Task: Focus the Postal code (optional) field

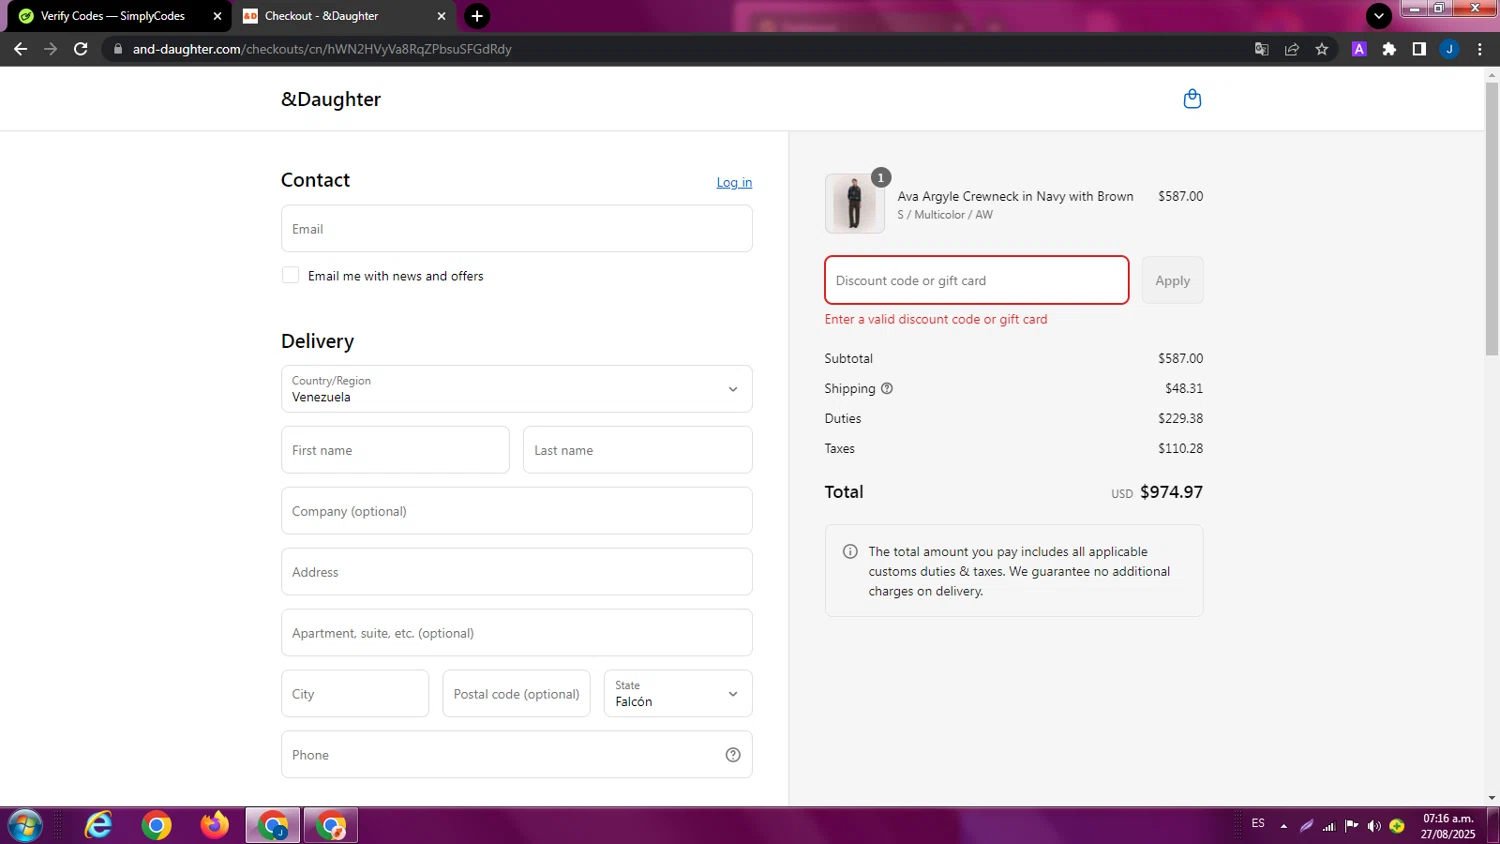Action: click(x=516, y=694)
